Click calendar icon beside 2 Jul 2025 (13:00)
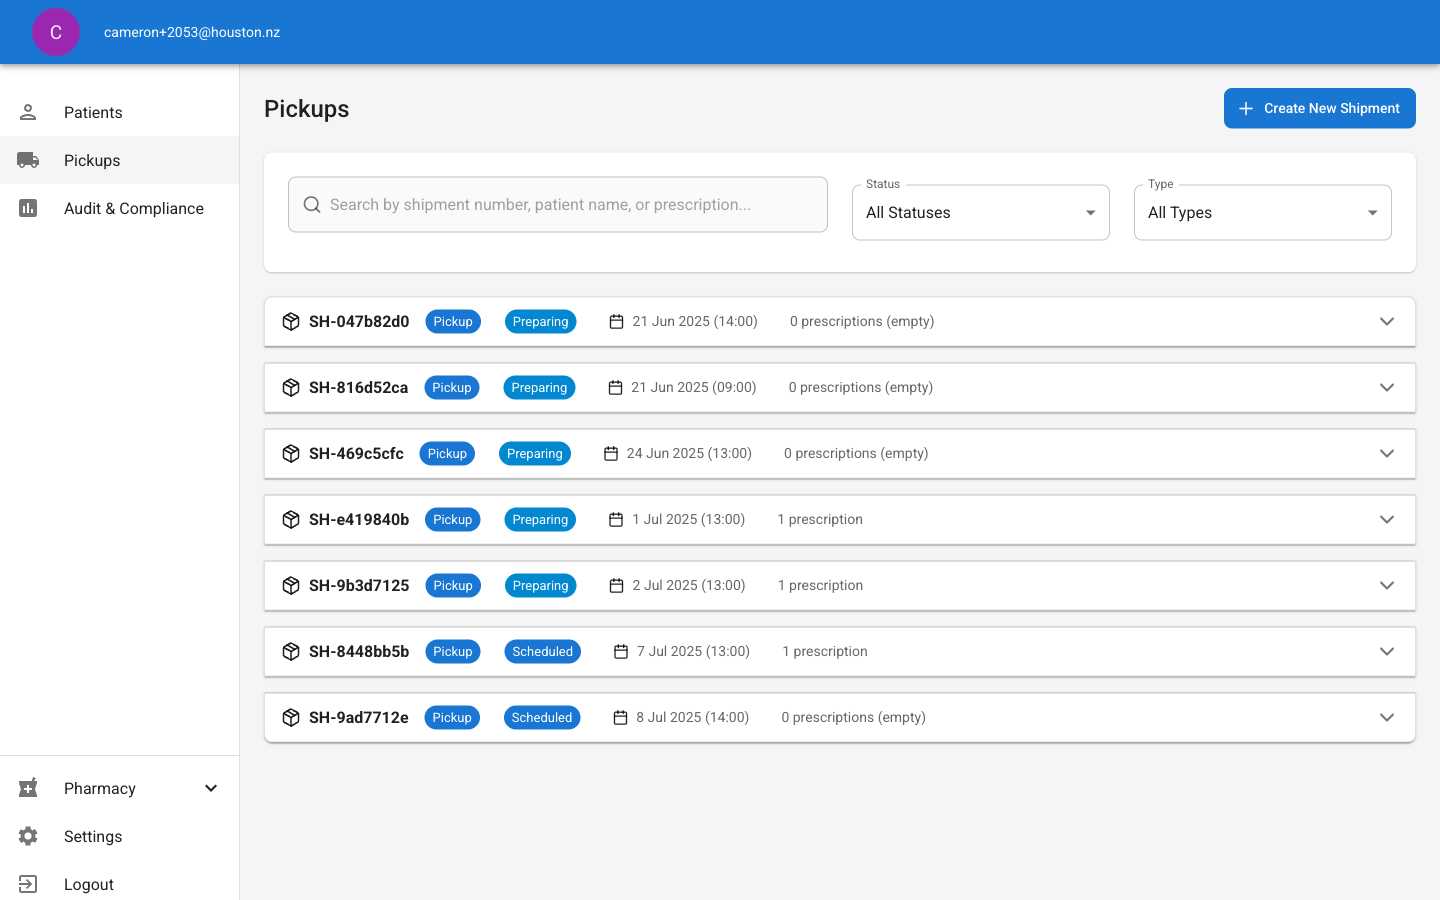Image resolution: width=1440 pixels, height=900 pixels. [616, 585]
